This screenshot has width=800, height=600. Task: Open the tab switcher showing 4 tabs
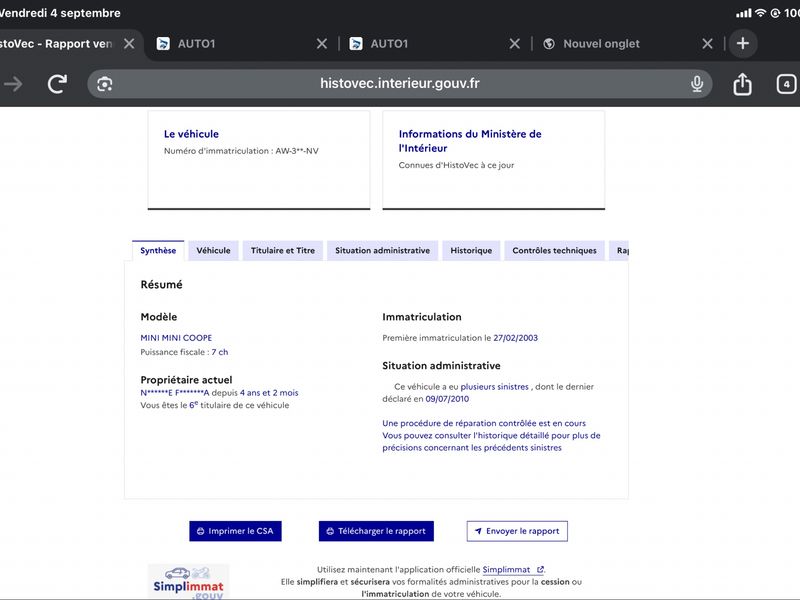pyautogui.click(x=786, y=84)
